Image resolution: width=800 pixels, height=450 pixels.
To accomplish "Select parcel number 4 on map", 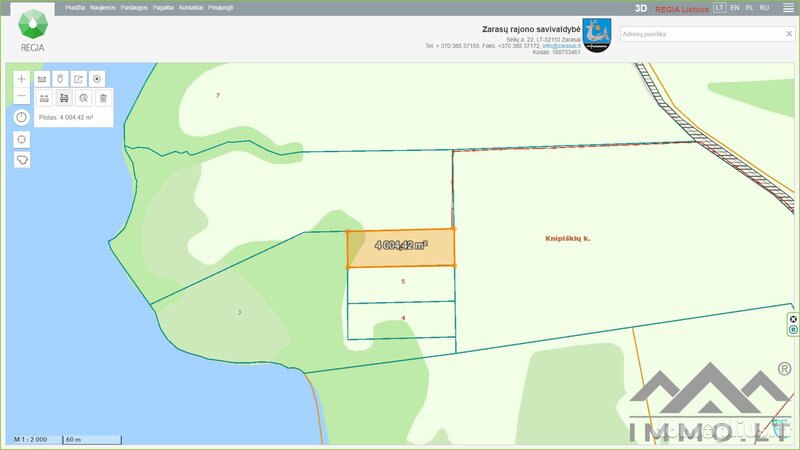I will click(x=403, y=318).
